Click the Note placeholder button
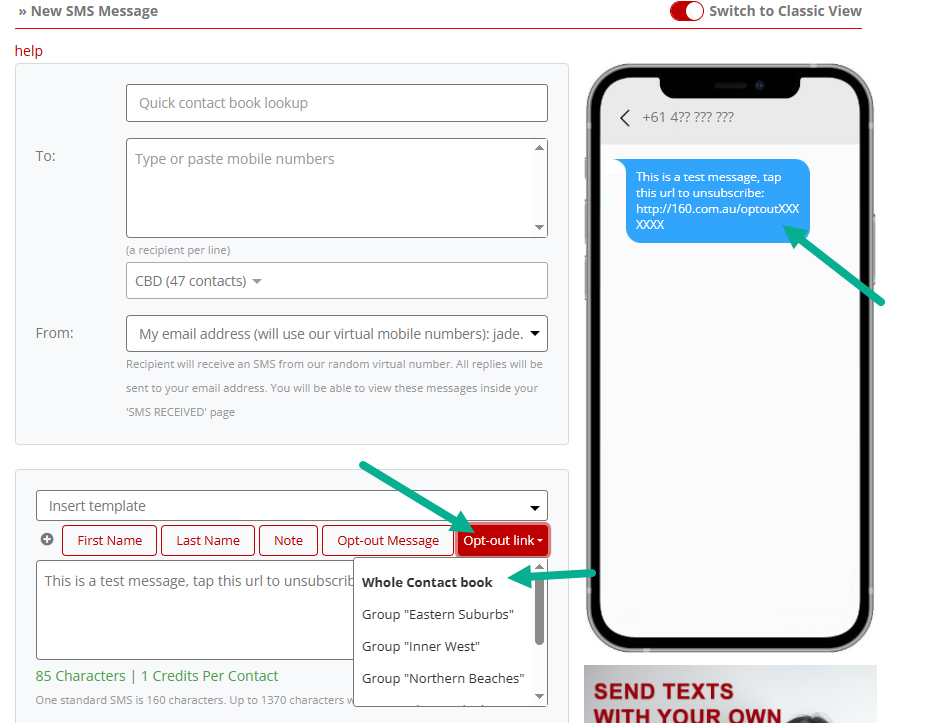This screenshot has width=925, height=723. click(288, 540)
